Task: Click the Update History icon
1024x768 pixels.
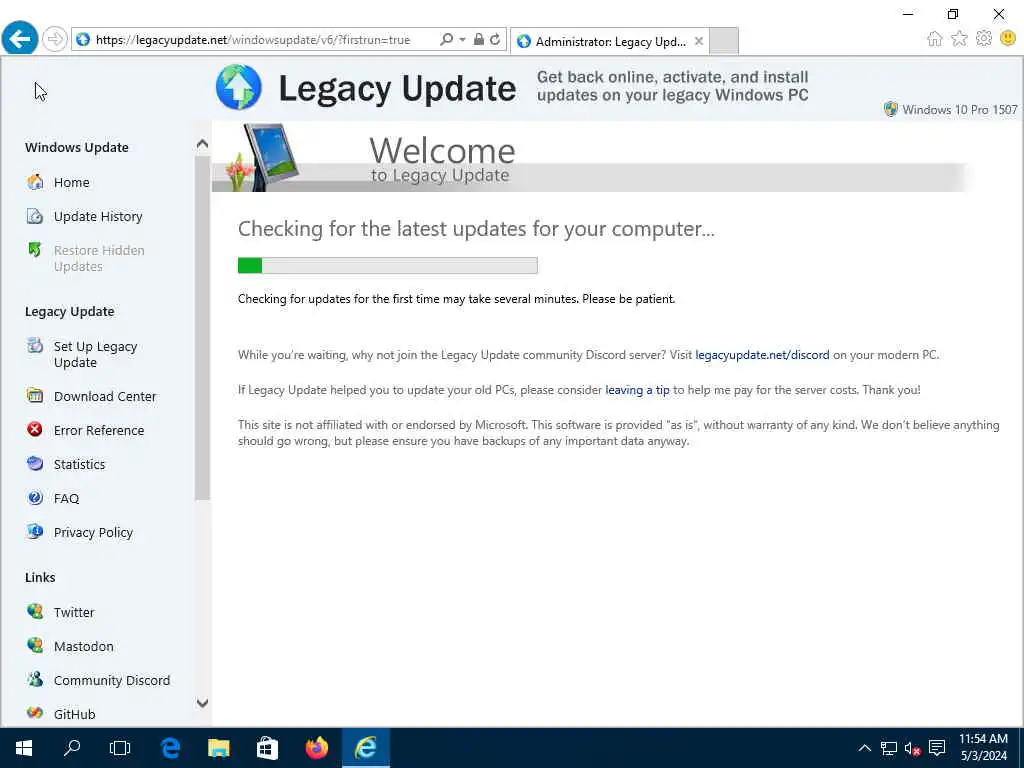Action: (35, 216)
